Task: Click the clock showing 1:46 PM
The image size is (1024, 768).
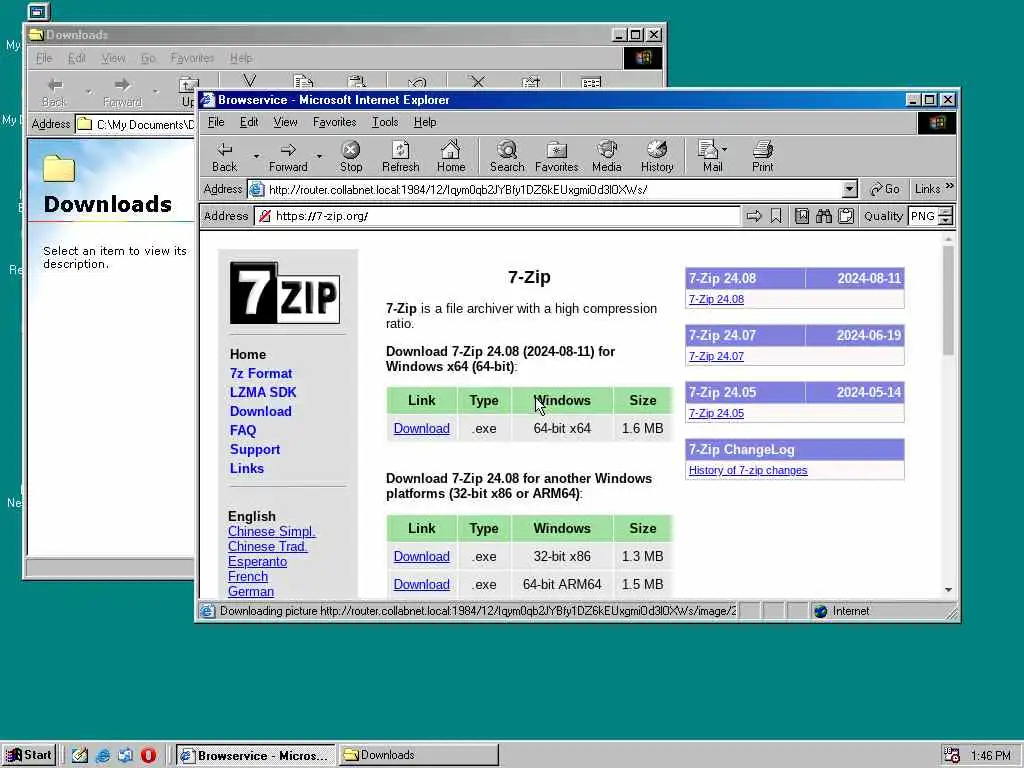Action: click(990, 756)
